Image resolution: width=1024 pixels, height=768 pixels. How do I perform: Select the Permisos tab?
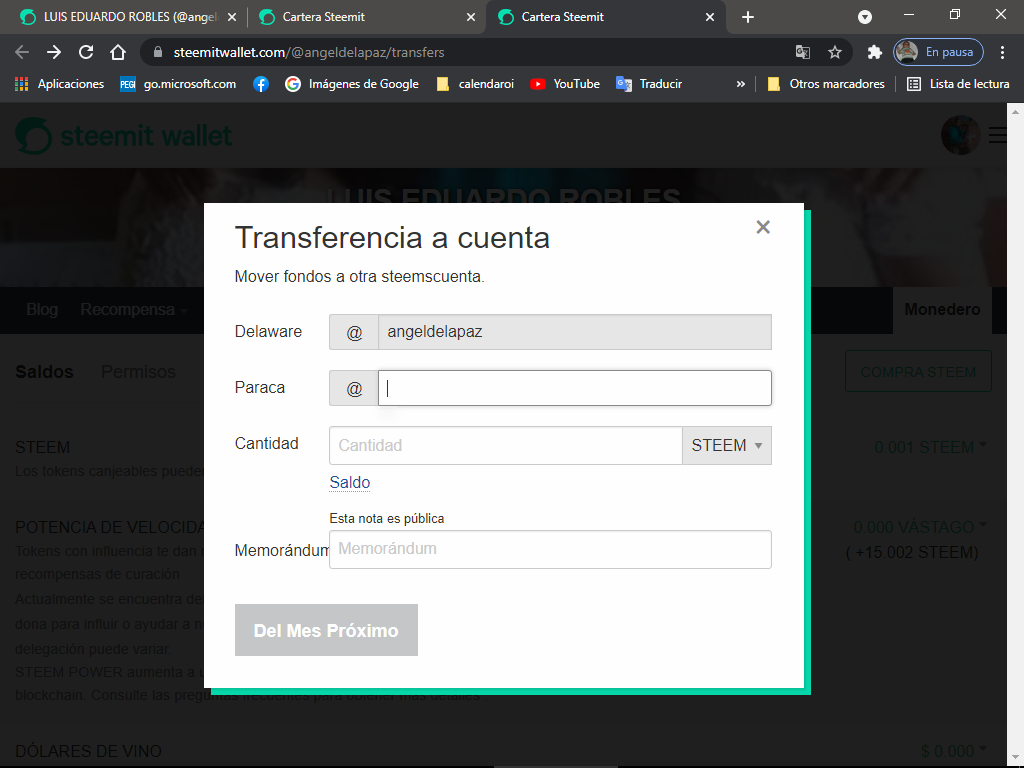click(138, 372)
